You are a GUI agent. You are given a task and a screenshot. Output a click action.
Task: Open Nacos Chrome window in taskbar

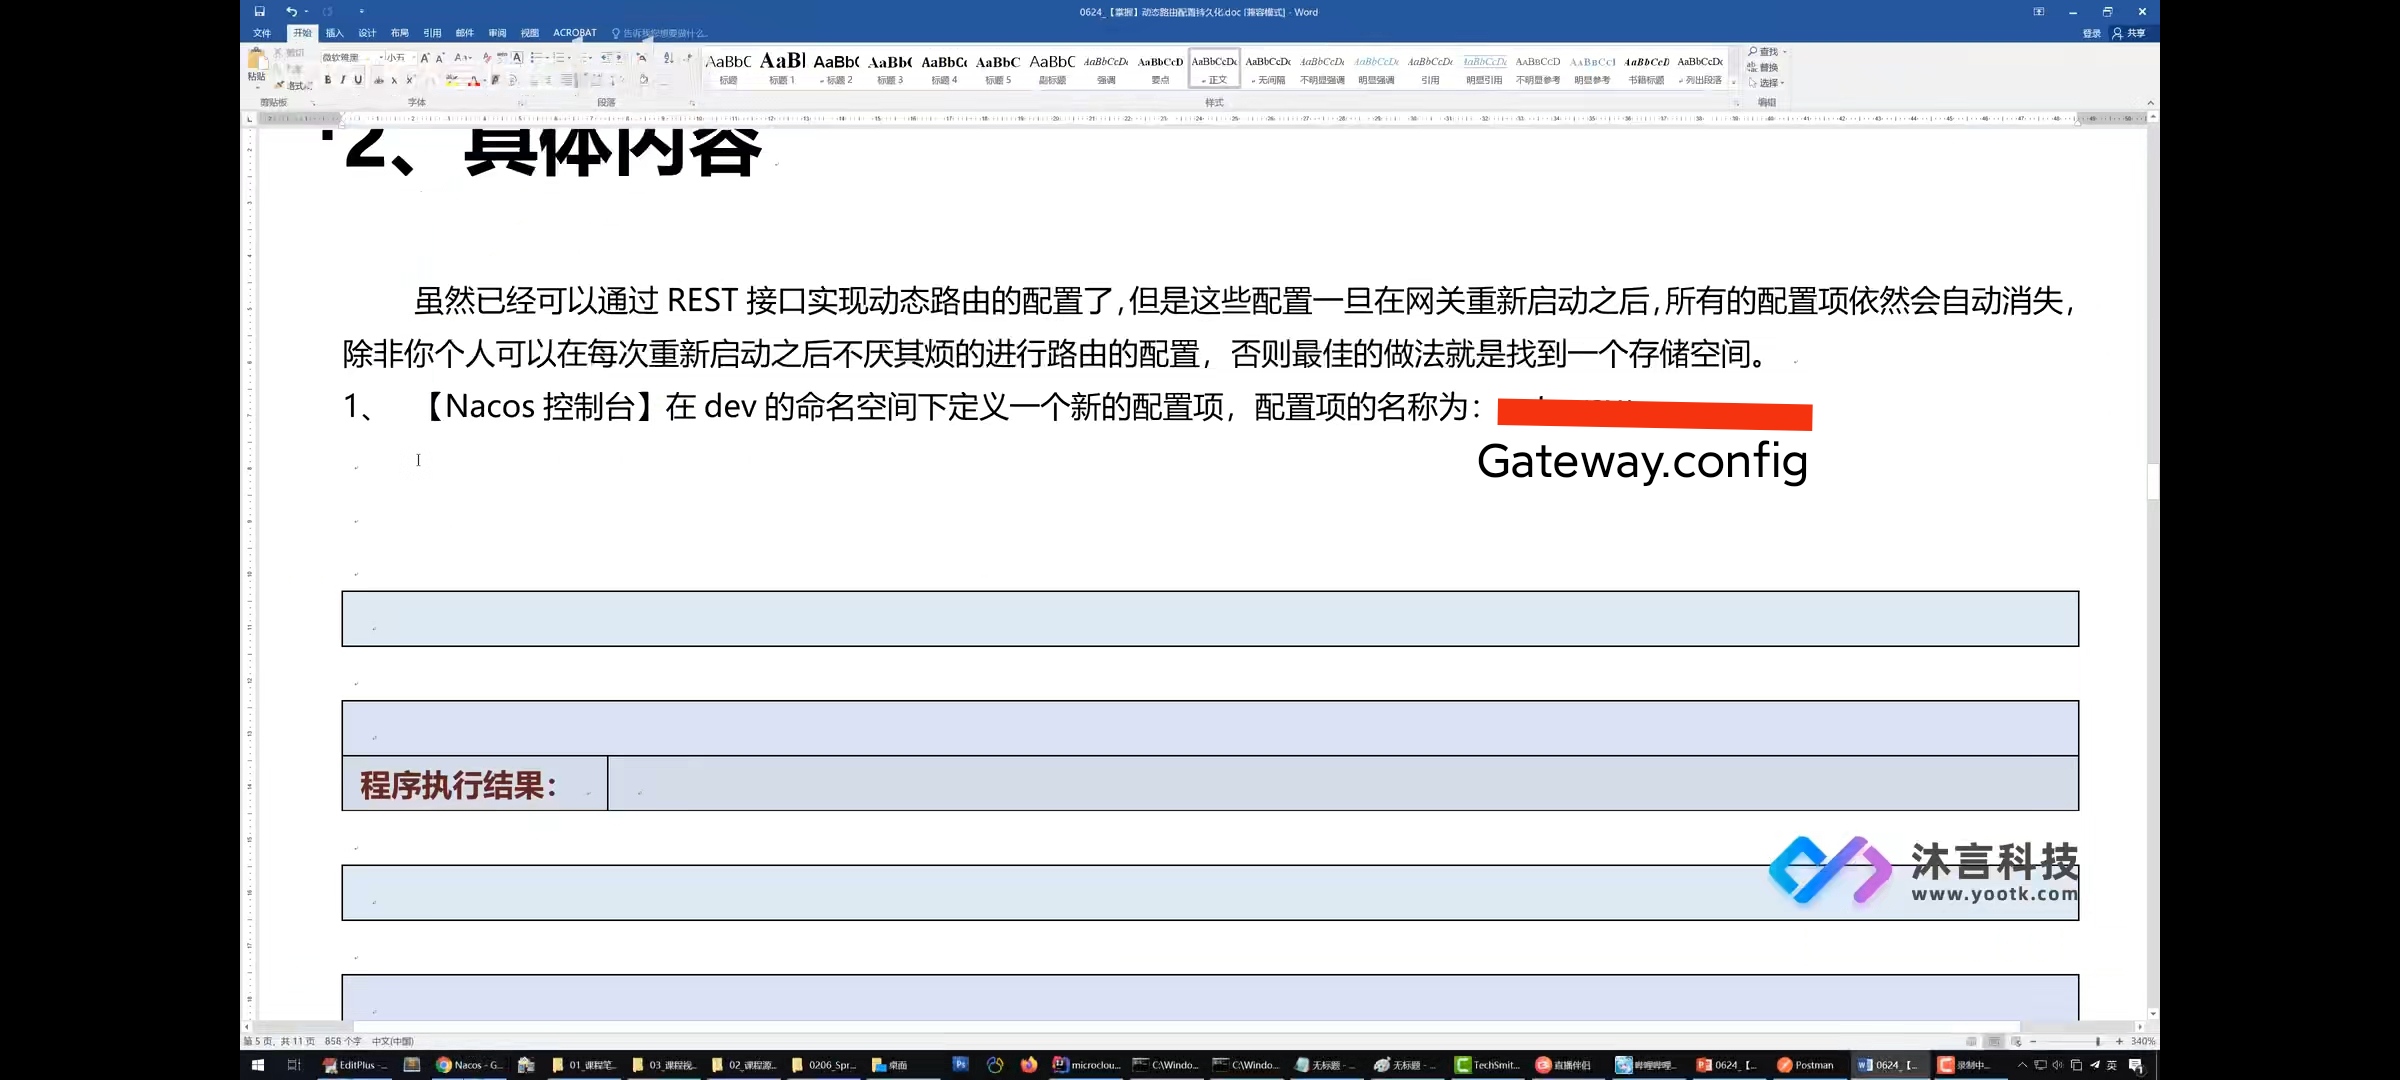click(x=470, y=1065)
